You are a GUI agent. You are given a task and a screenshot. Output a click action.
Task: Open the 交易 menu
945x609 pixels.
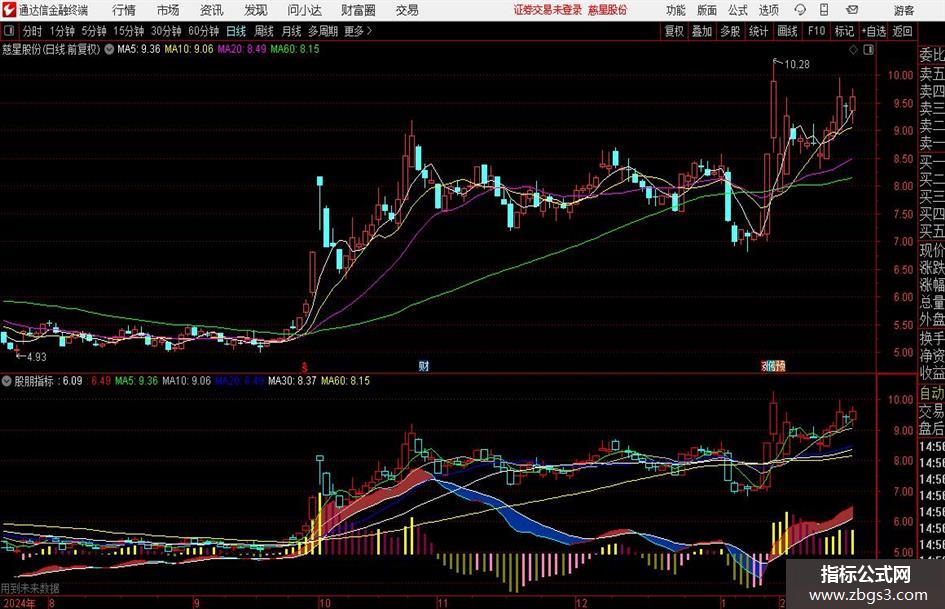pyautogui.click(x=407, y=10)
